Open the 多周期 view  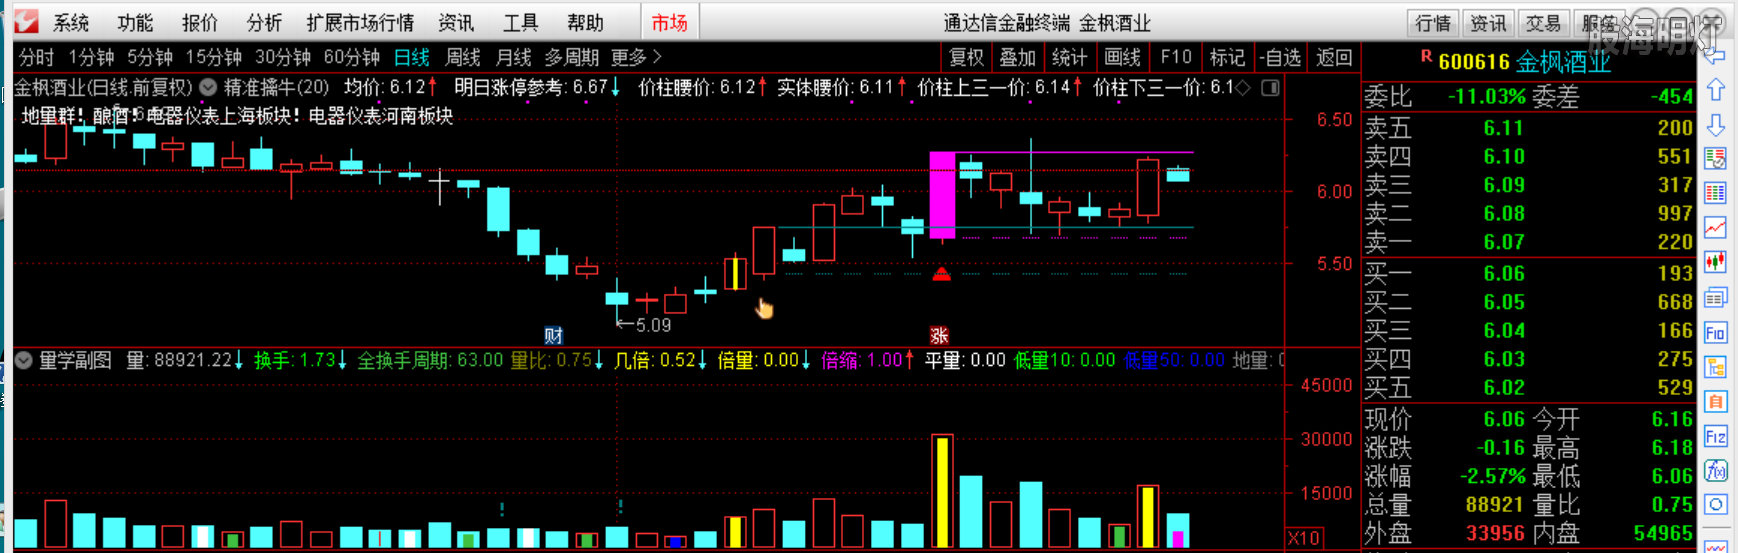pos(572,57)
